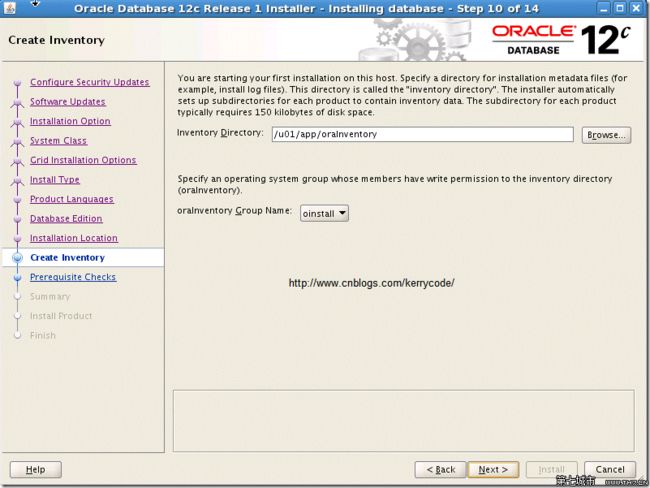
Task: Close the installer window
Action: [636, 7]
